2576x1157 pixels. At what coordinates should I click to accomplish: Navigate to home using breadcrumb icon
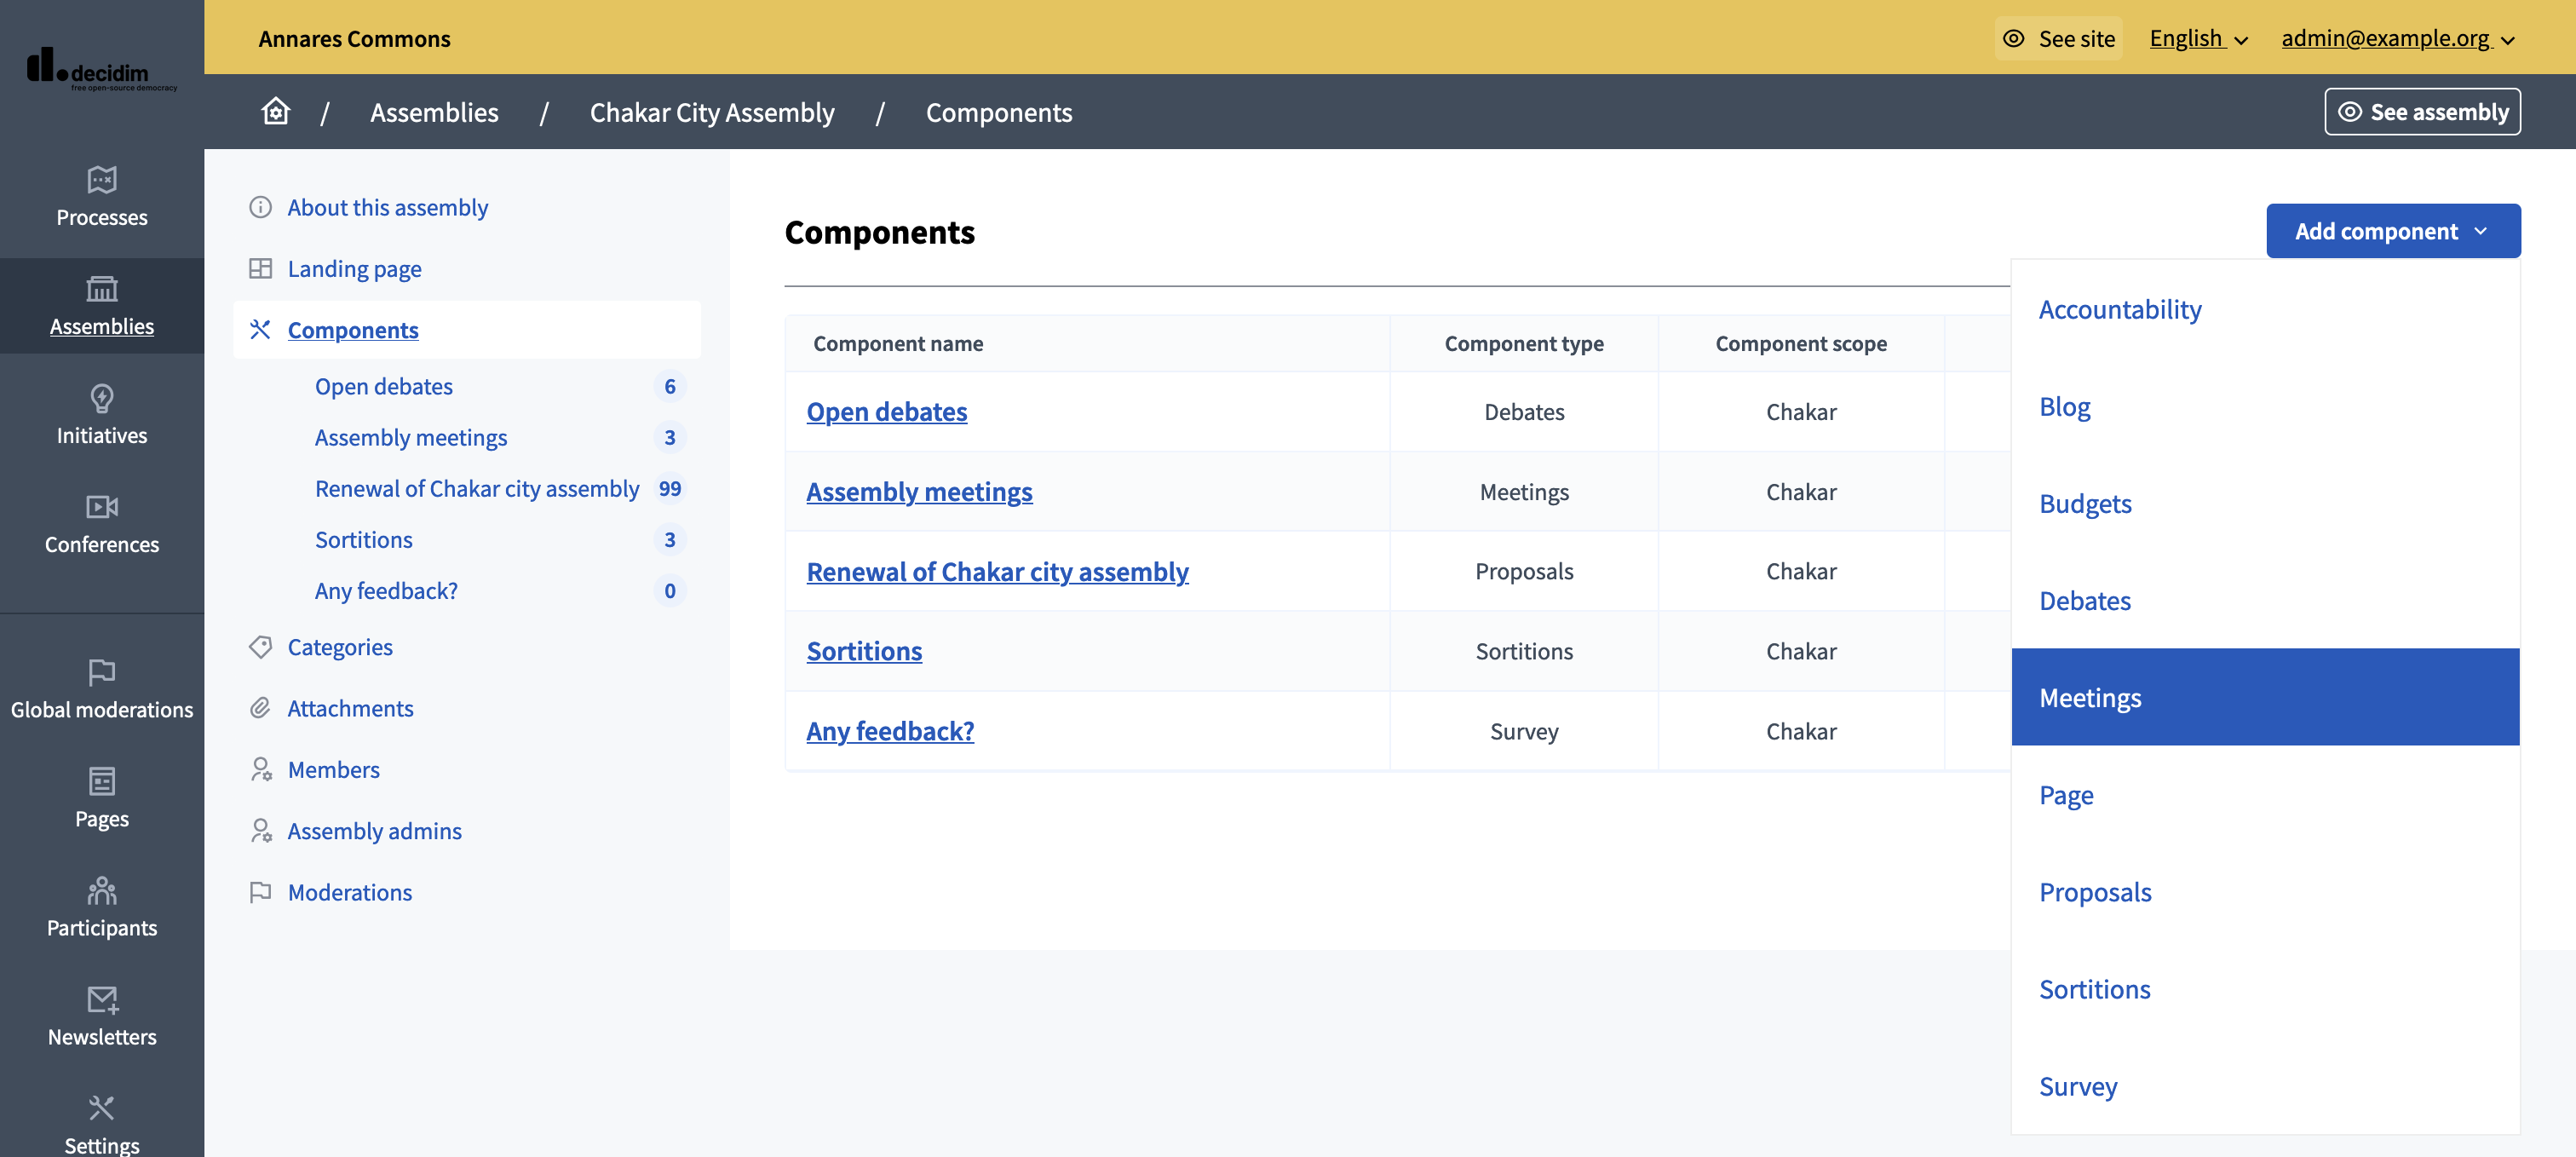274,112
